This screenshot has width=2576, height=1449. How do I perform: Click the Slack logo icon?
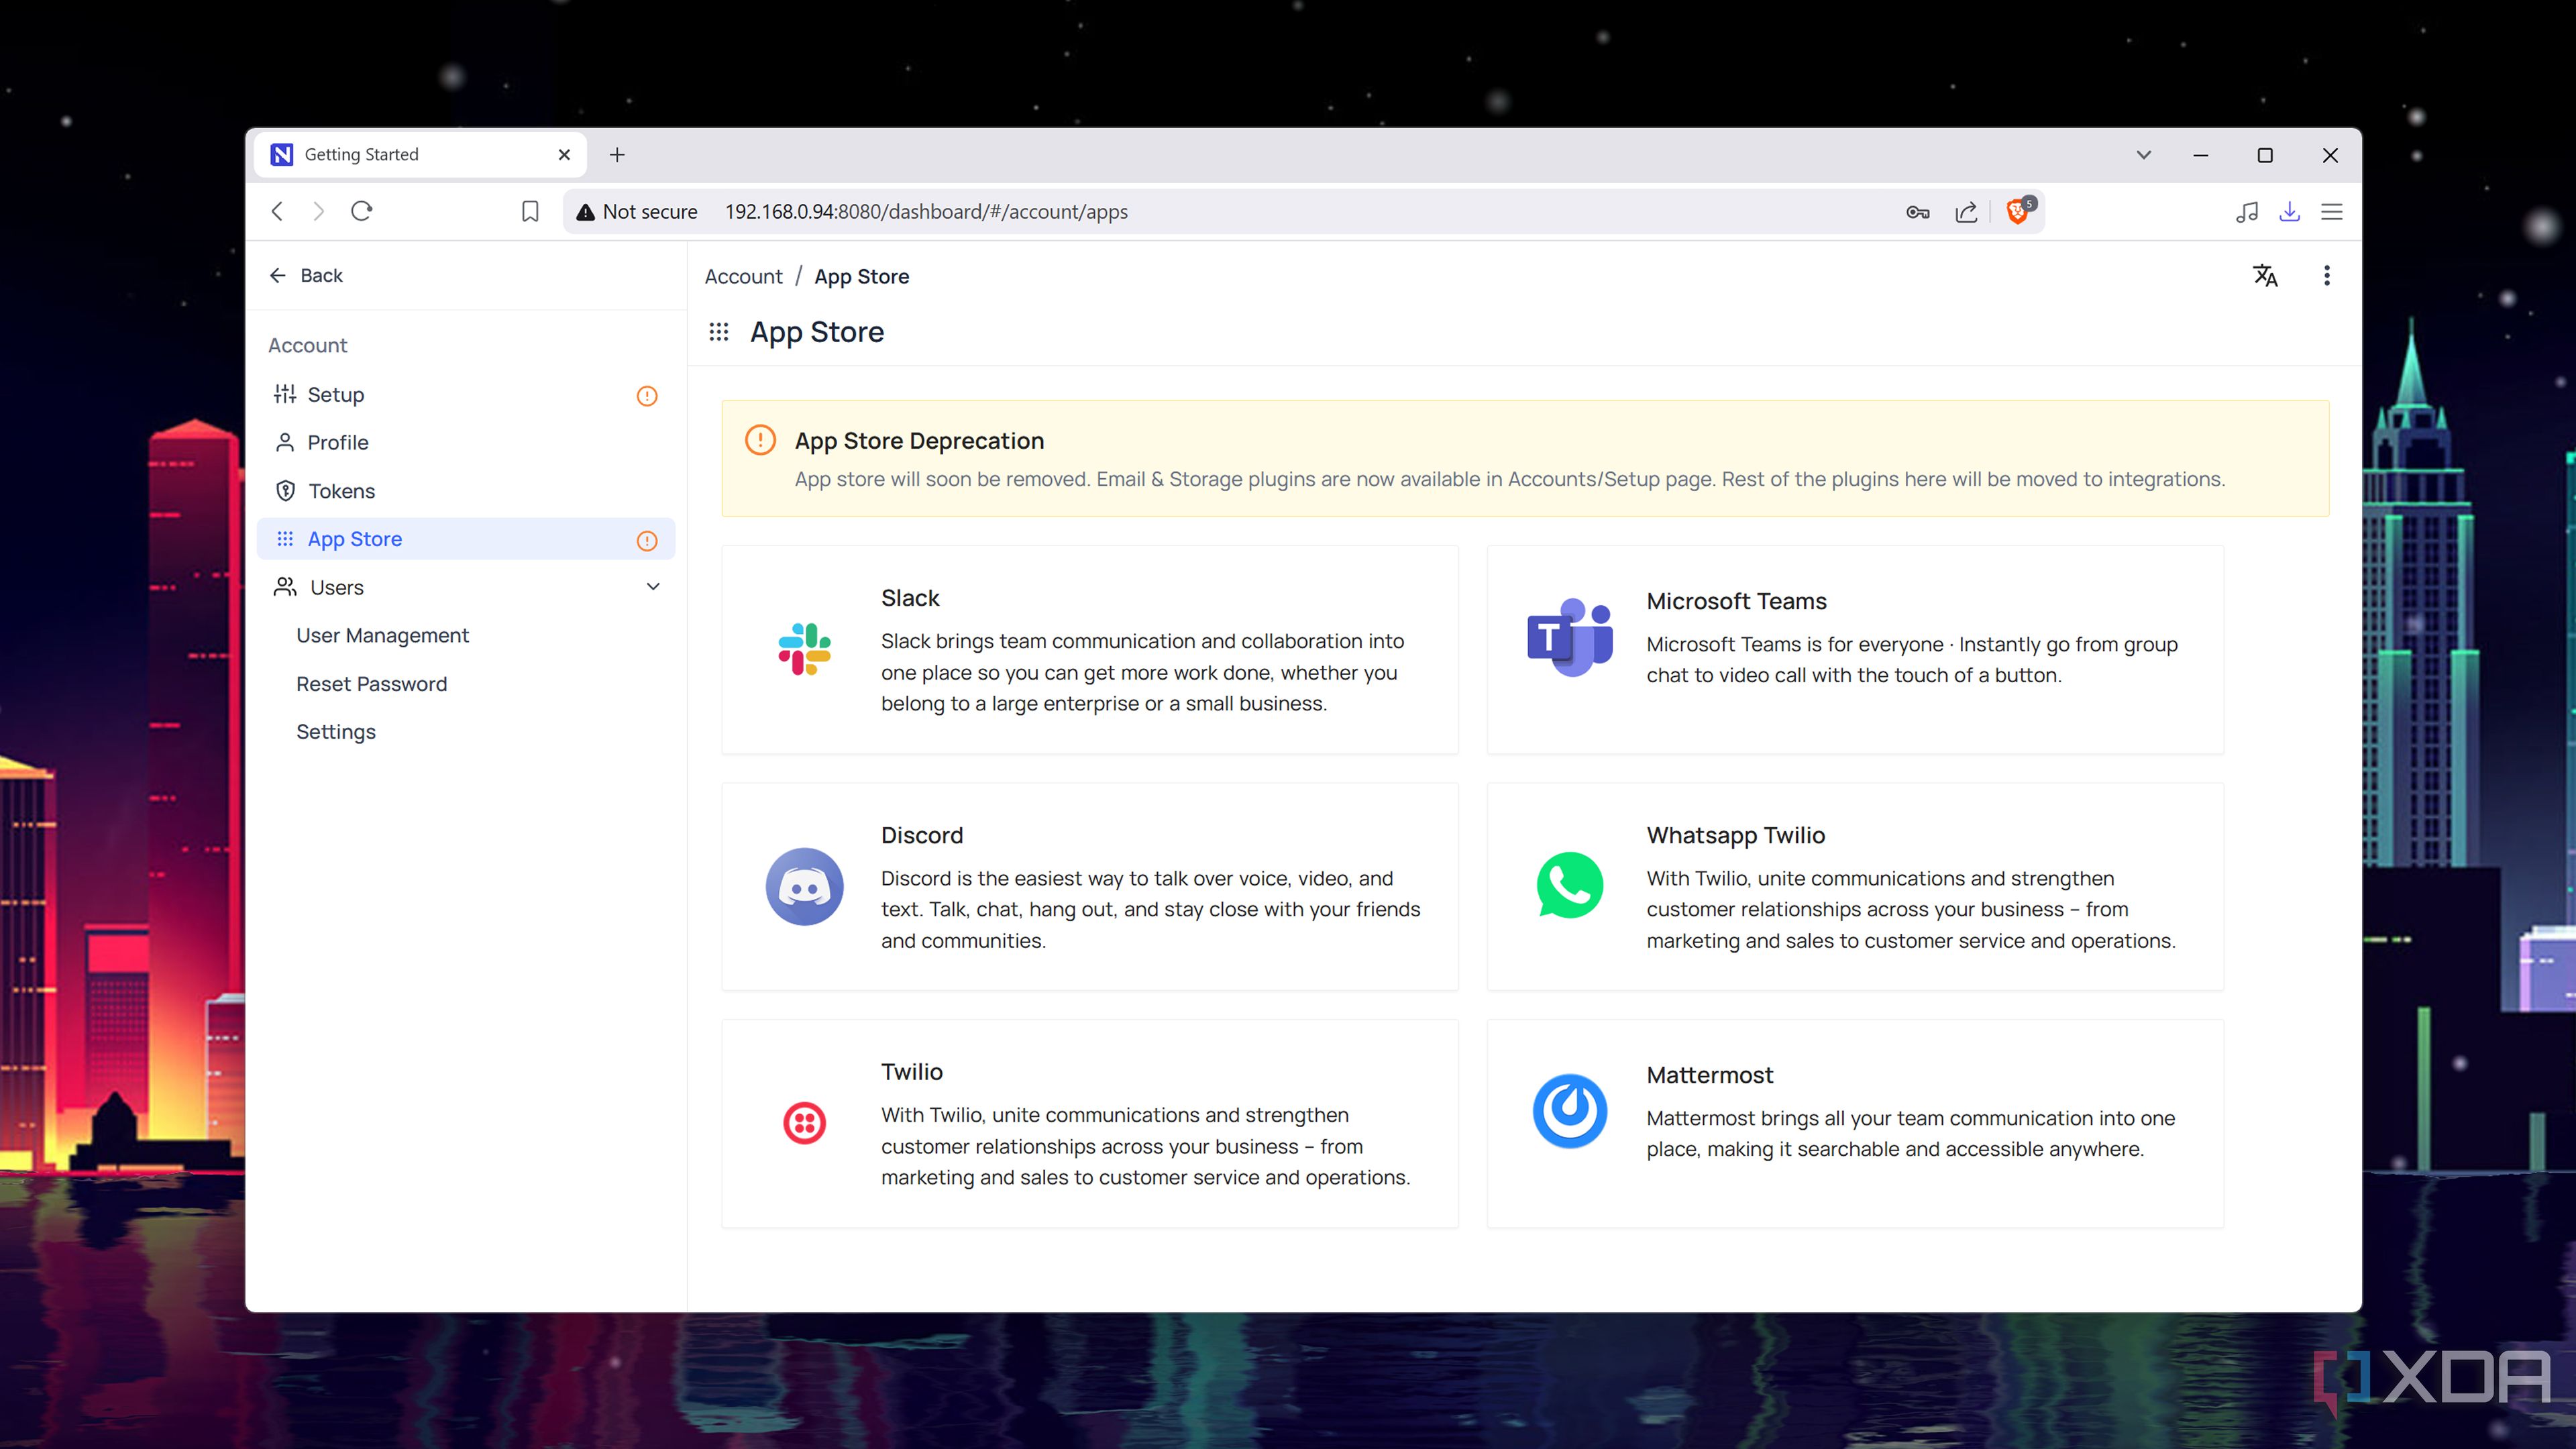point(804,649)
